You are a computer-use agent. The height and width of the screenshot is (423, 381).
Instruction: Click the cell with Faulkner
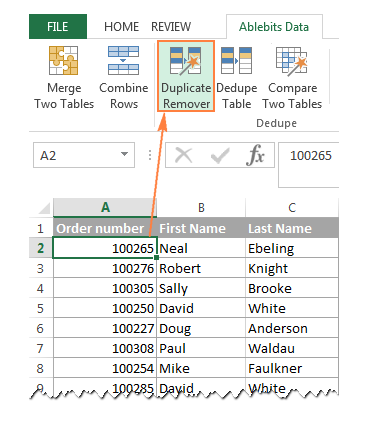(292, 368)
